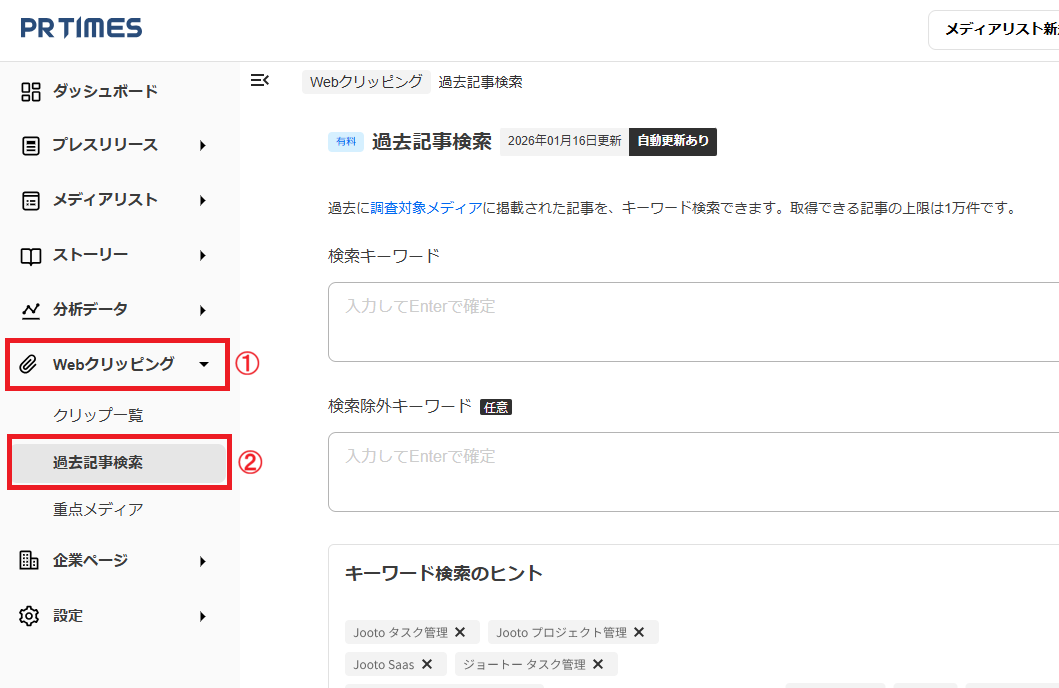Remove the ジョートー タスク管理 keyword tag
The height and width of the screenshot is (688, 1059).
click(598, 663)
